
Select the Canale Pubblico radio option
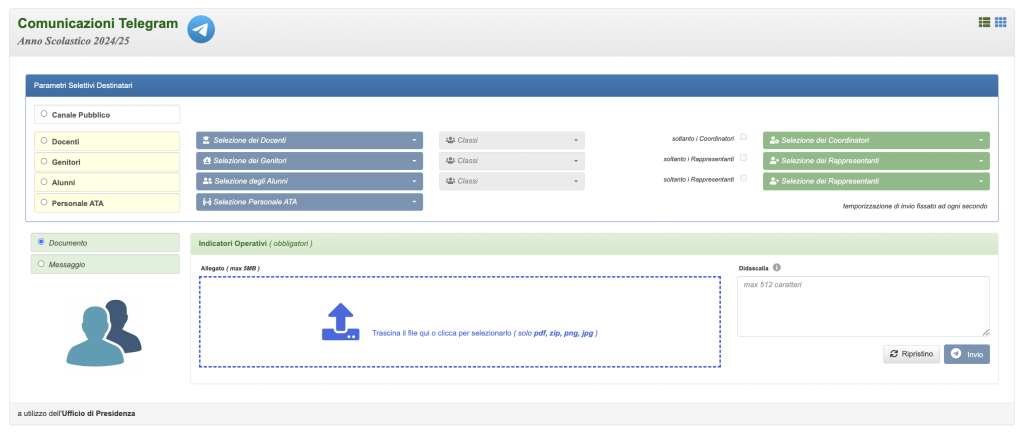click(42, 115)
